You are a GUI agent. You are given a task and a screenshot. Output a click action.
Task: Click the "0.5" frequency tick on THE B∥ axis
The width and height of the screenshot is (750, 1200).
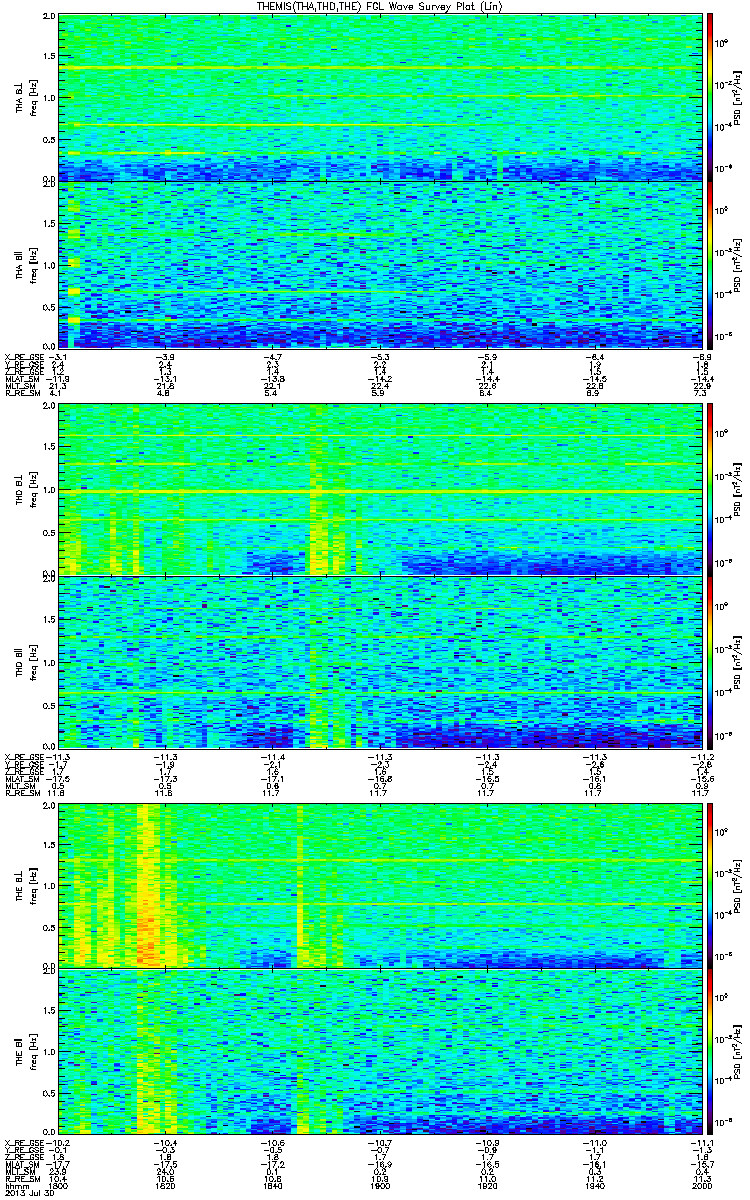[50, 1093]
